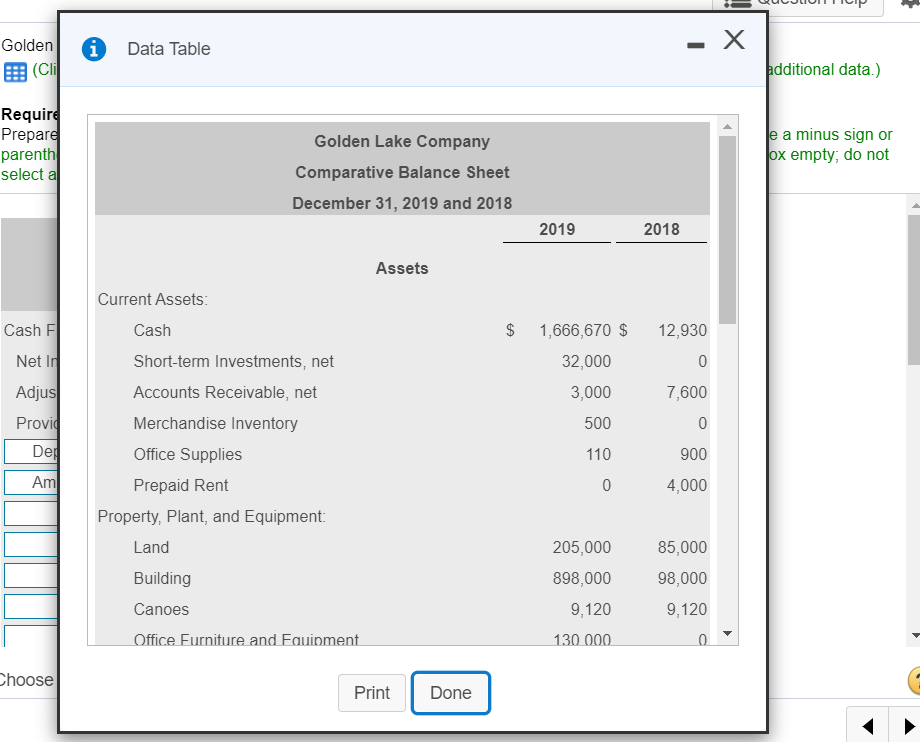The image size is (920, 742).
Task: Click the Land 2019 value 205,000
Action: (581, 547)
